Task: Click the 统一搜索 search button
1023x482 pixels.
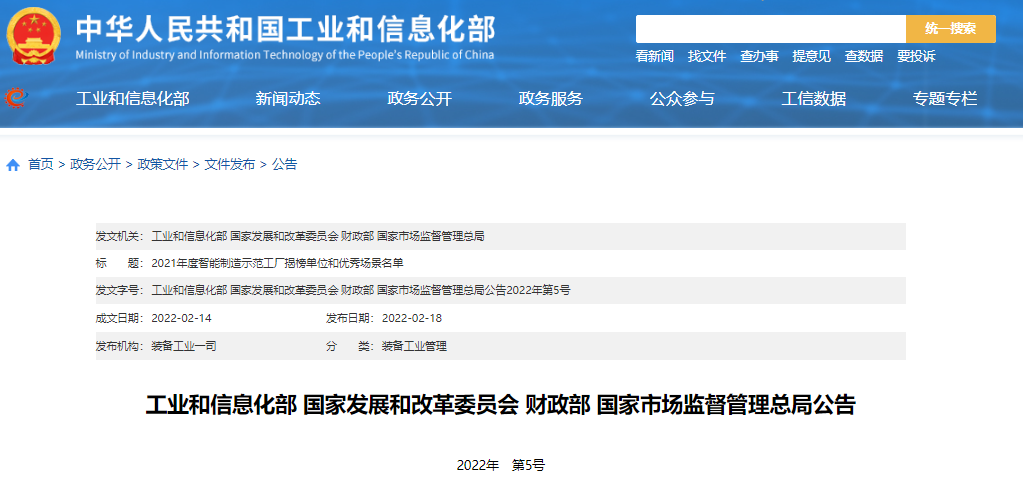Action: [x=951, y=29]
